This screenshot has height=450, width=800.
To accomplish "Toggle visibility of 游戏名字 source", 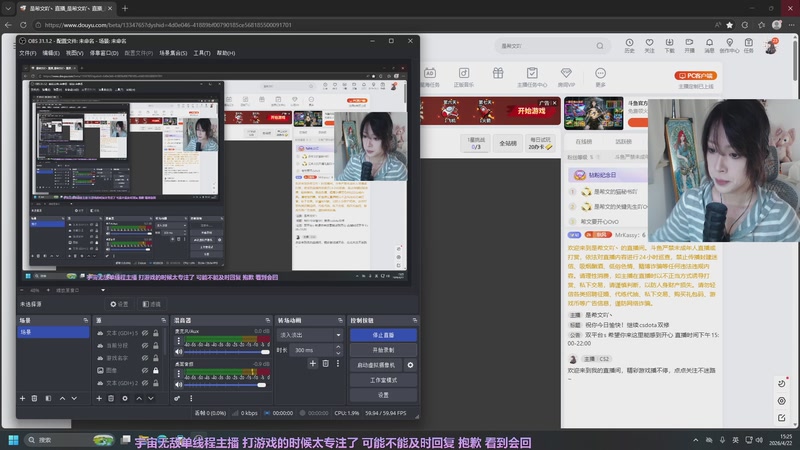I will pos(145,358).
